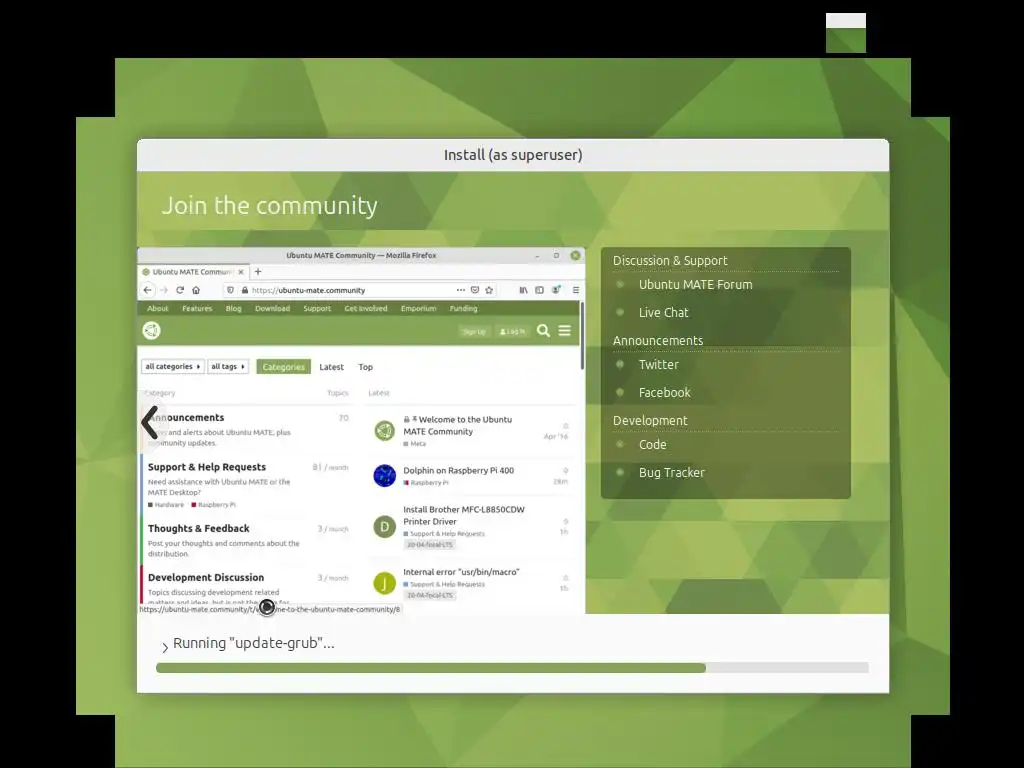Select the Top tab in the forum
Image resolution: width=1024 pixels, height=768 pixels.
pyautogui.click(x=366, y=367)
